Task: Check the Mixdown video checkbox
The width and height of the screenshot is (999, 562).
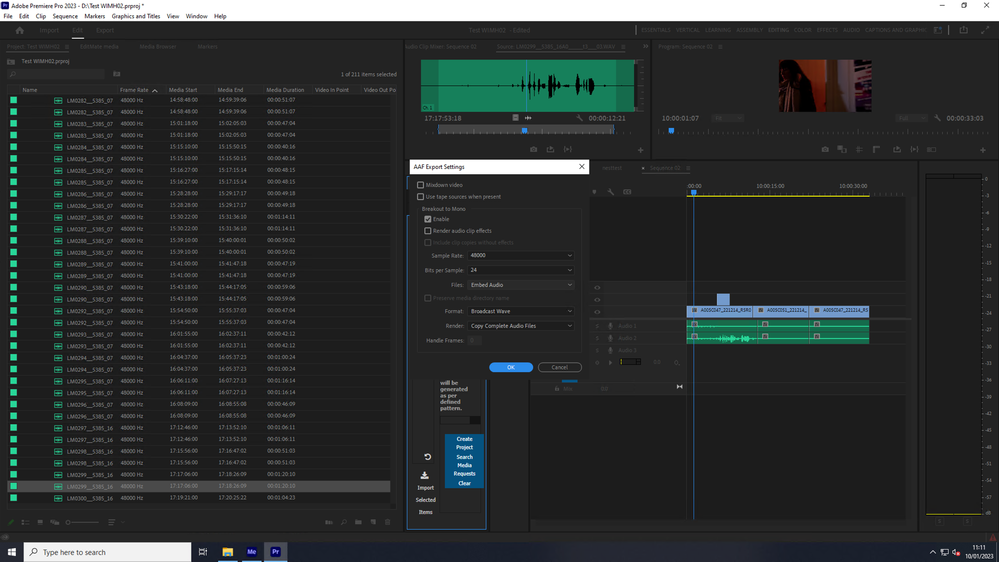Action: tap(420, 185)
